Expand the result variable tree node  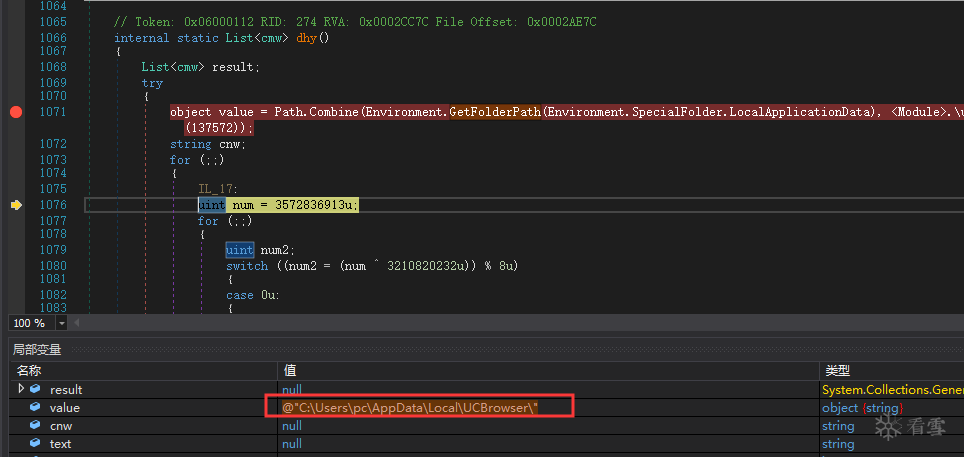(x=19, y=389)
